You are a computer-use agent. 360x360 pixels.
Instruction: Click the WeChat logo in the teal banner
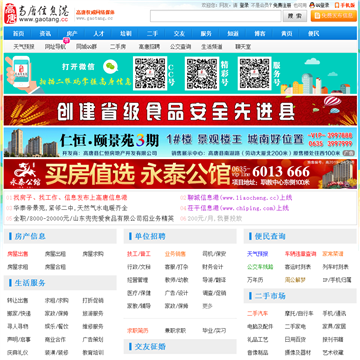[x=111, y=67]
